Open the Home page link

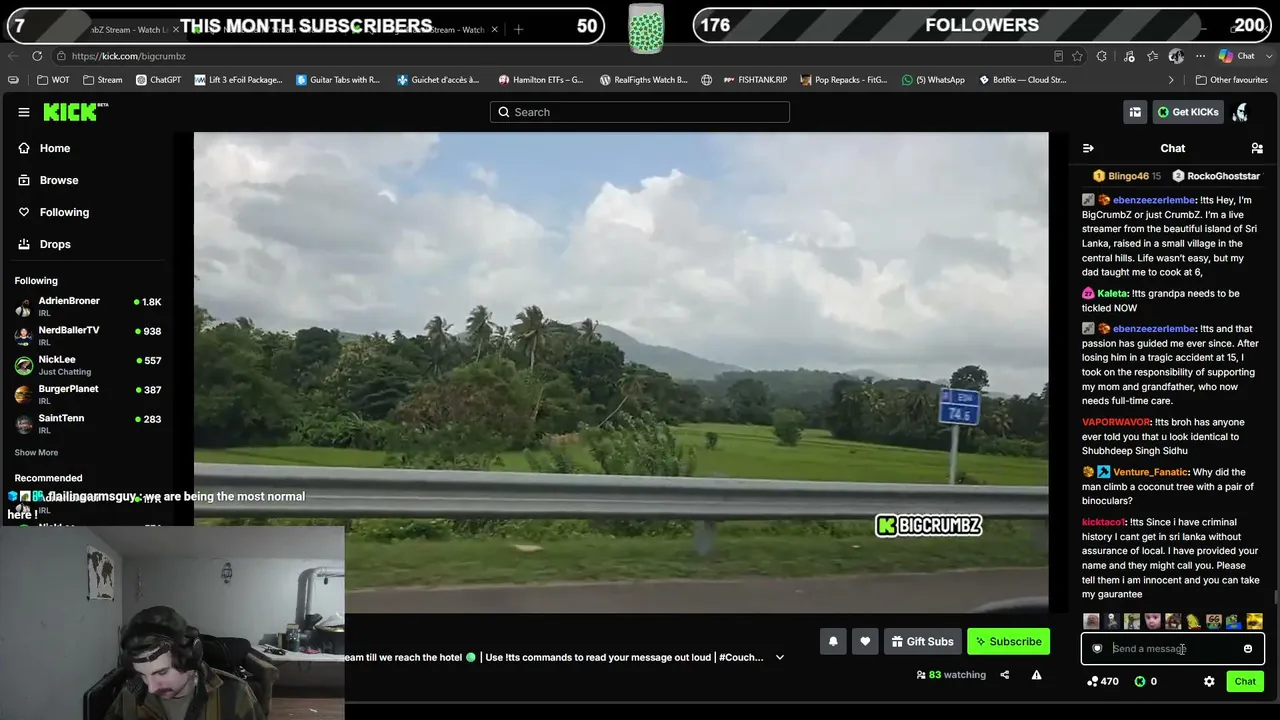[55, 148]
